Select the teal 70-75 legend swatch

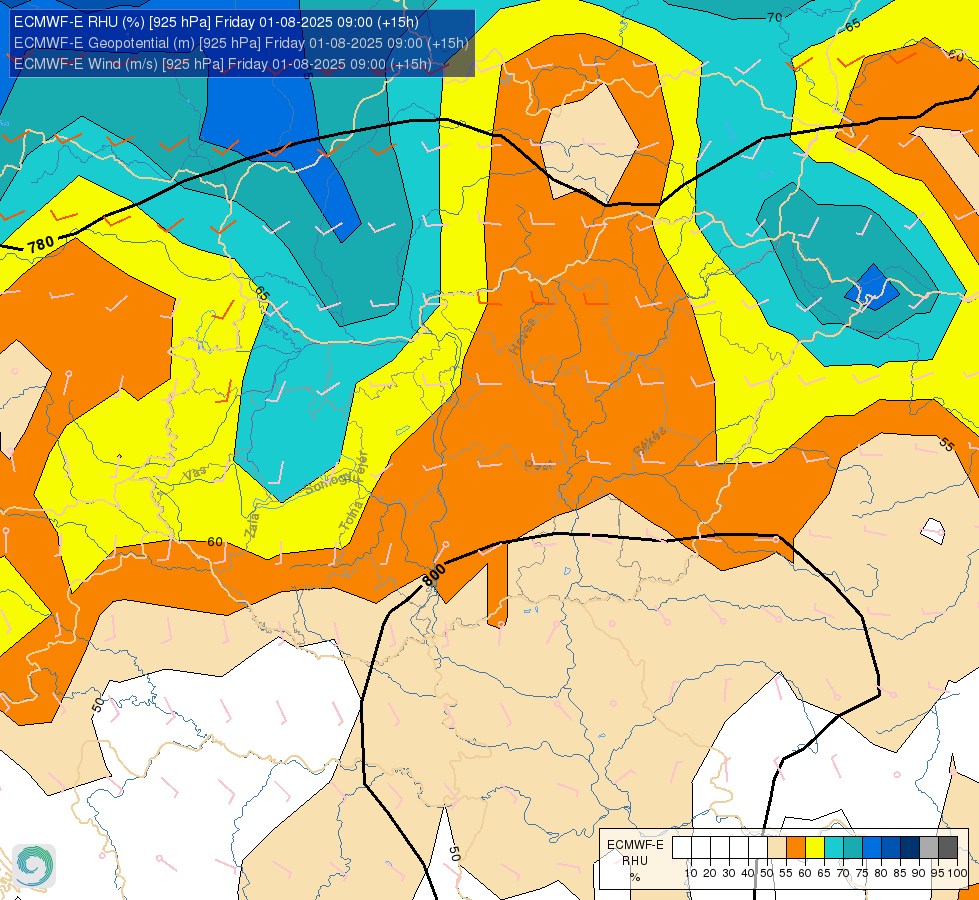pyautogui.click(x=853, y=848)
